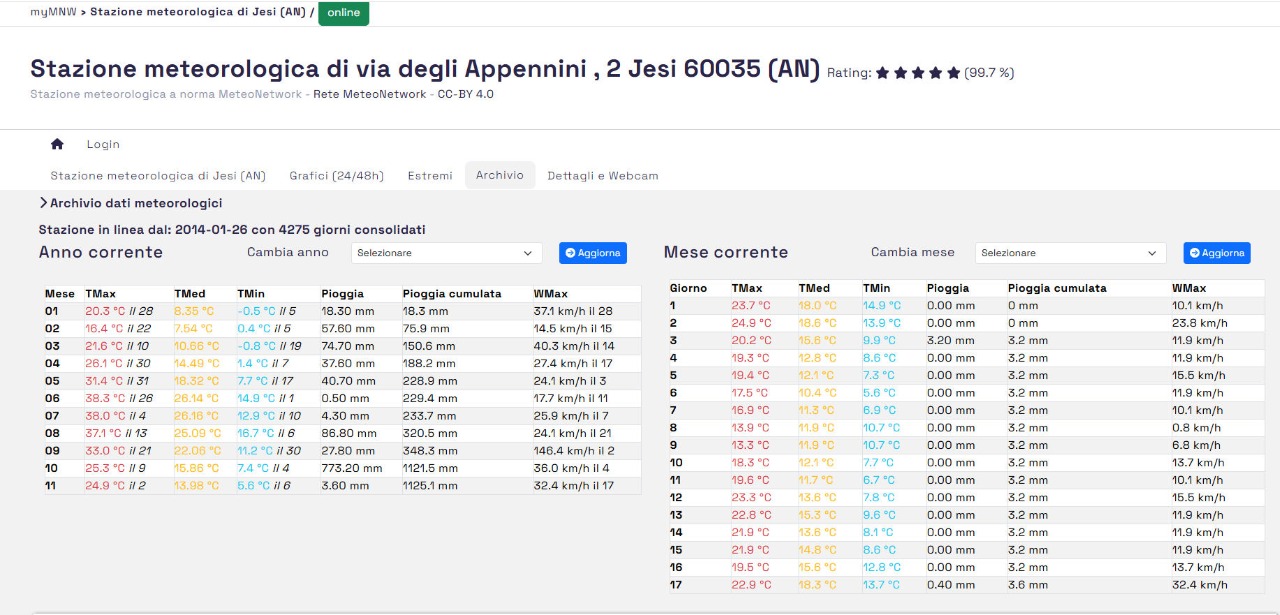
Task: Click the Login link
Action: (x=103, y=144)
